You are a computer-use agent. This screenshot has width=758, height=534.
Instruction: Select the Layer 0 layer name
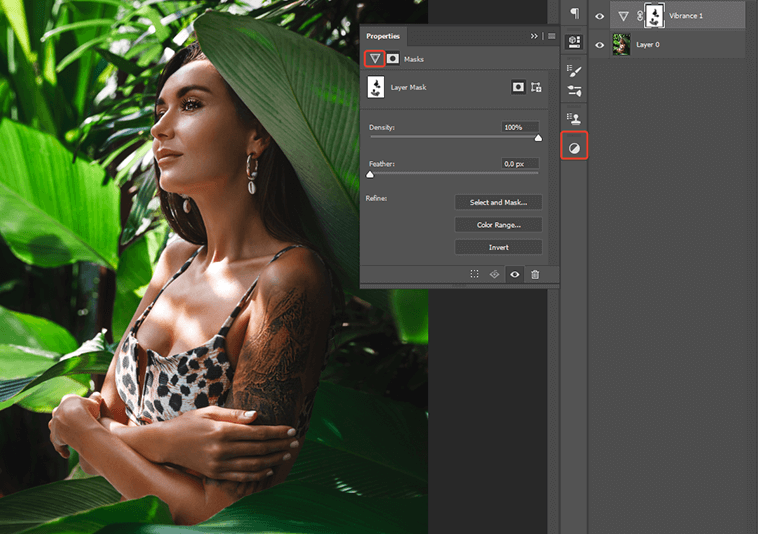[x=648, y=44]
